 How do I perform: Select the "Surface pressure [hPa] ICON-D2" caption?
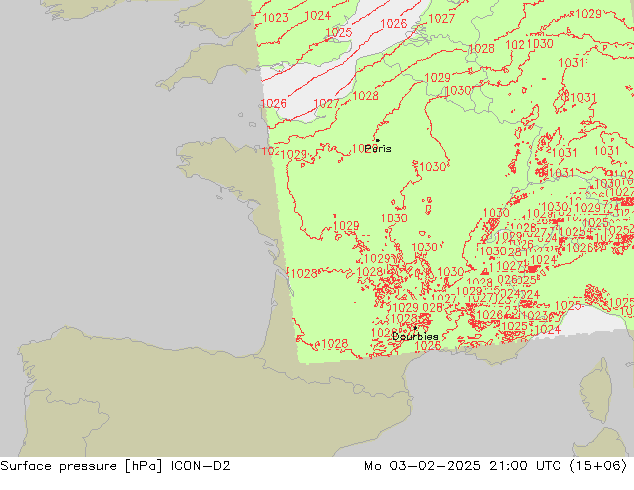click(115, 466)
